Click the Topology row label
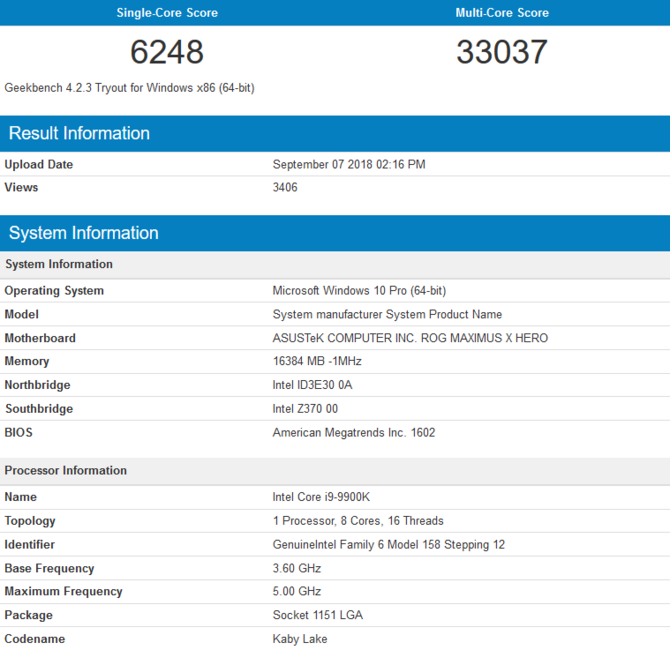 coord(30,521)
